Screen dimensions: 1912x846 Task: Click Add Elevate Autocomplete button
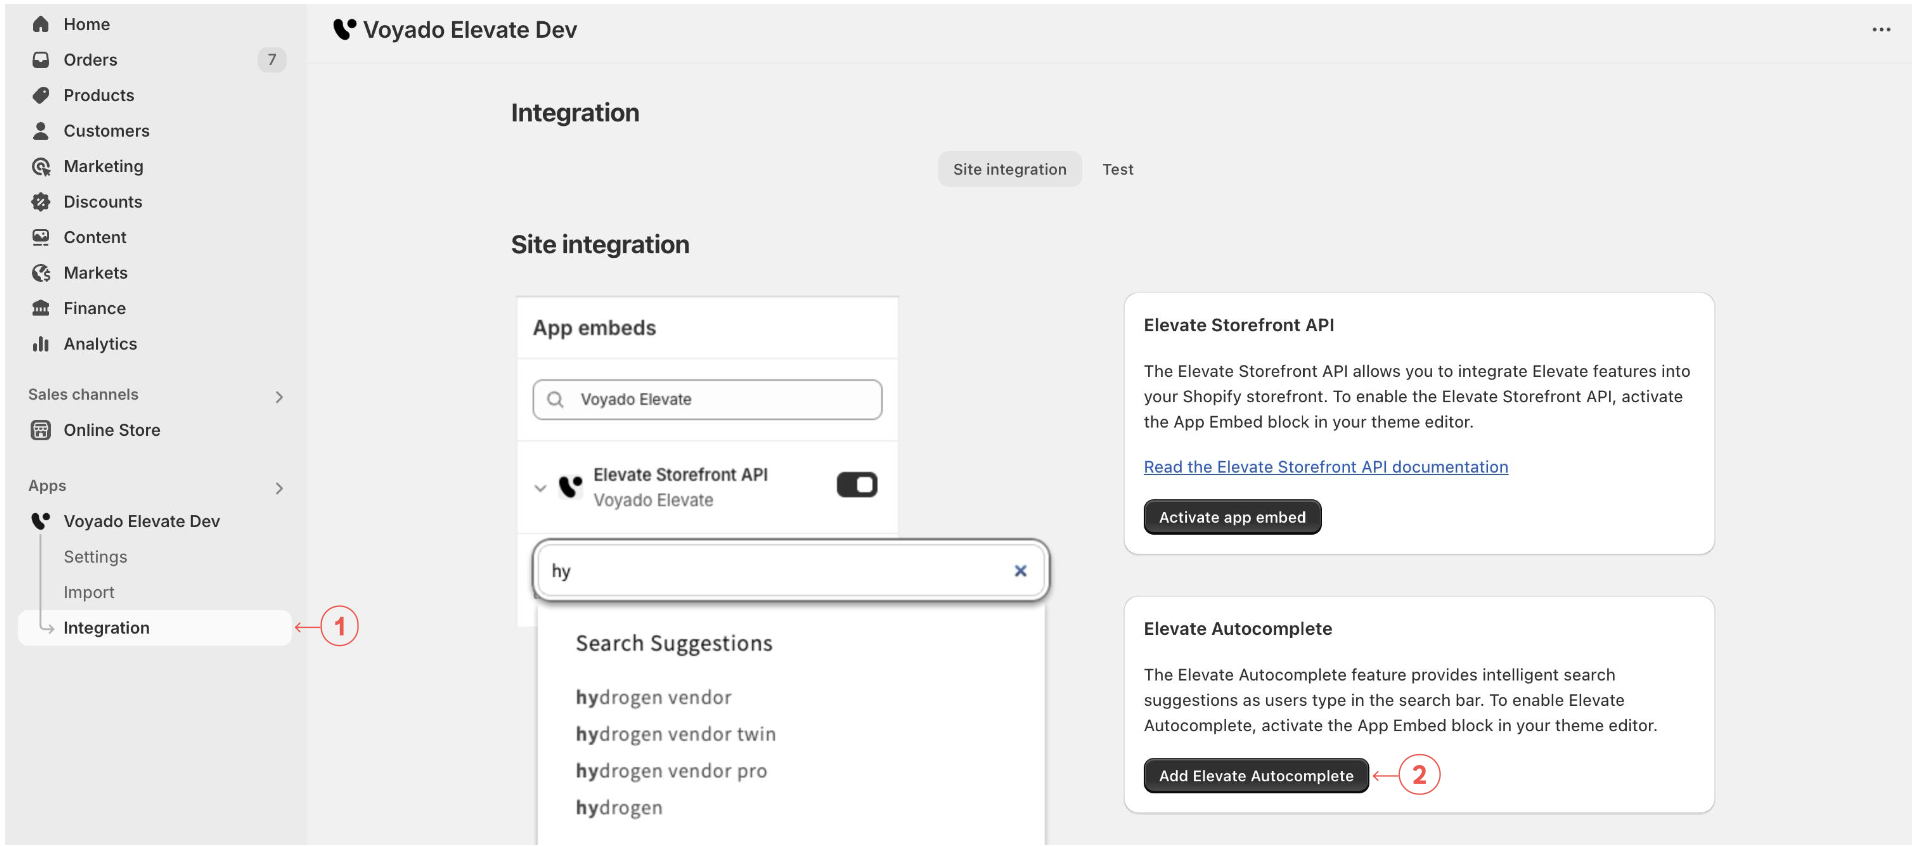(x=1256, y=776)
